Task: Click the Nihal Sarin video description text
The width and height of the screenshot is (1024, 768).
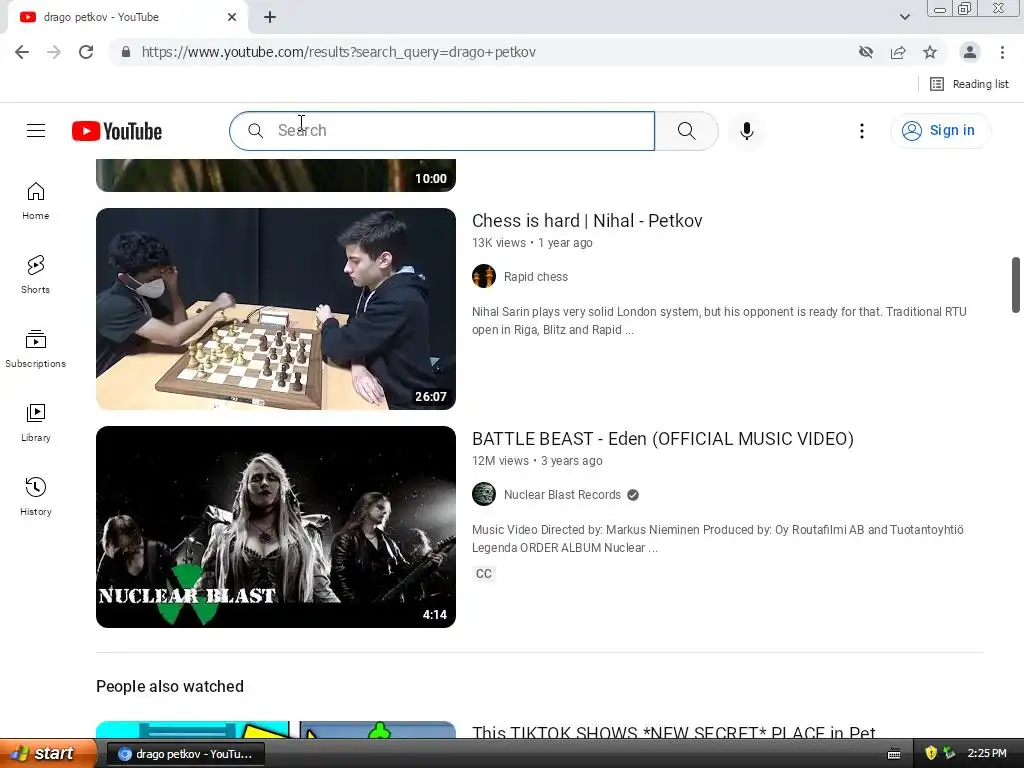Action: point(719,321)
